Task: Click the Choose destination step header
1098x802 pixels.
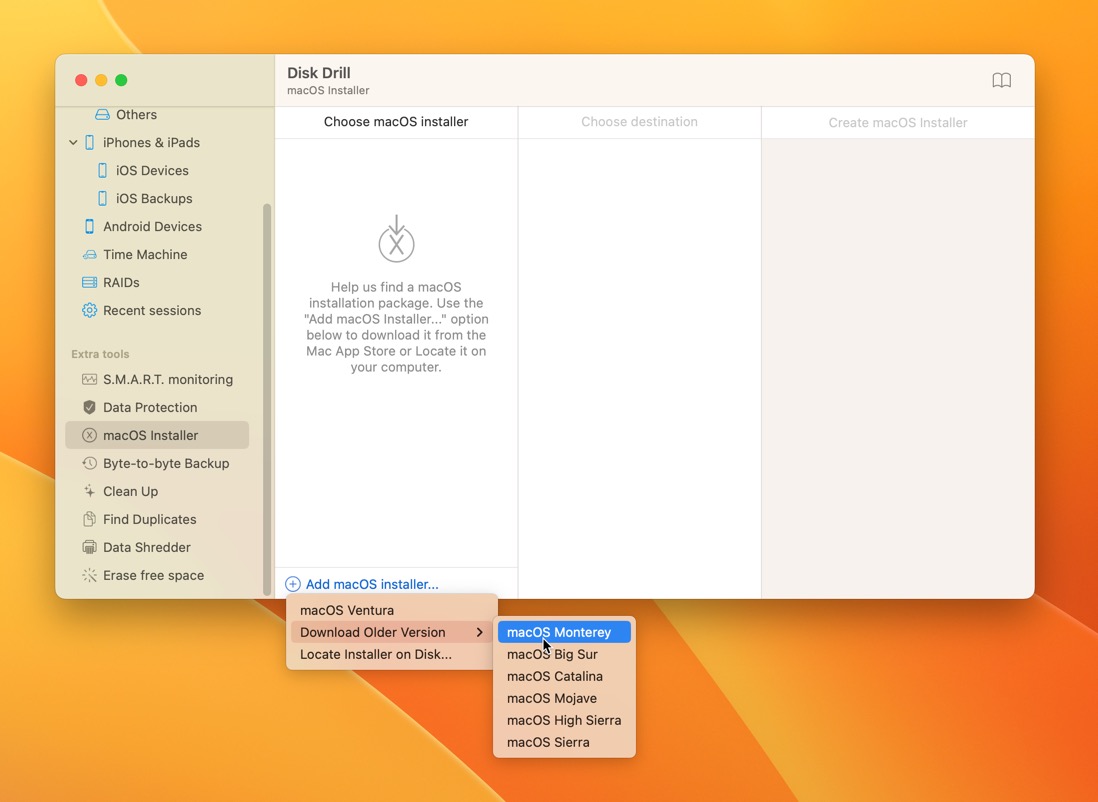Action: pyautogui.click(x=639, y=122)
